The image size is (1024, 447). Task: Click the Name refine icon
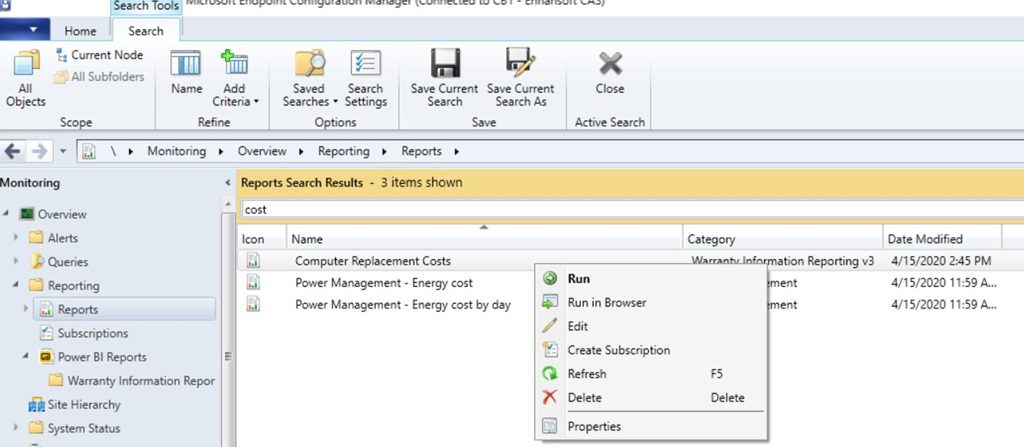pyautogui.click(x=186, y=65)
